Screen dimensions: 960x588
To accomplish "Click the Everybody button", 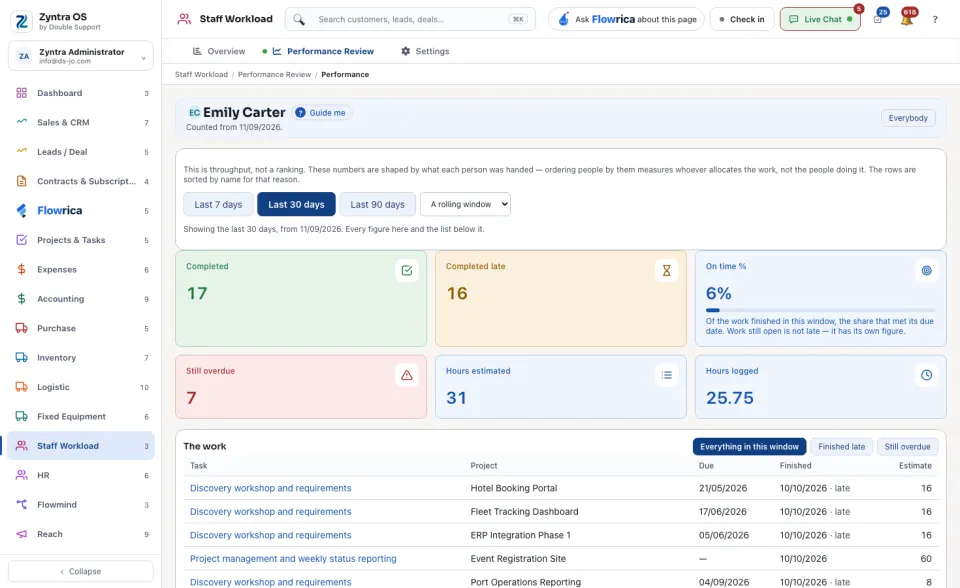I will click(x=908, y=118).
